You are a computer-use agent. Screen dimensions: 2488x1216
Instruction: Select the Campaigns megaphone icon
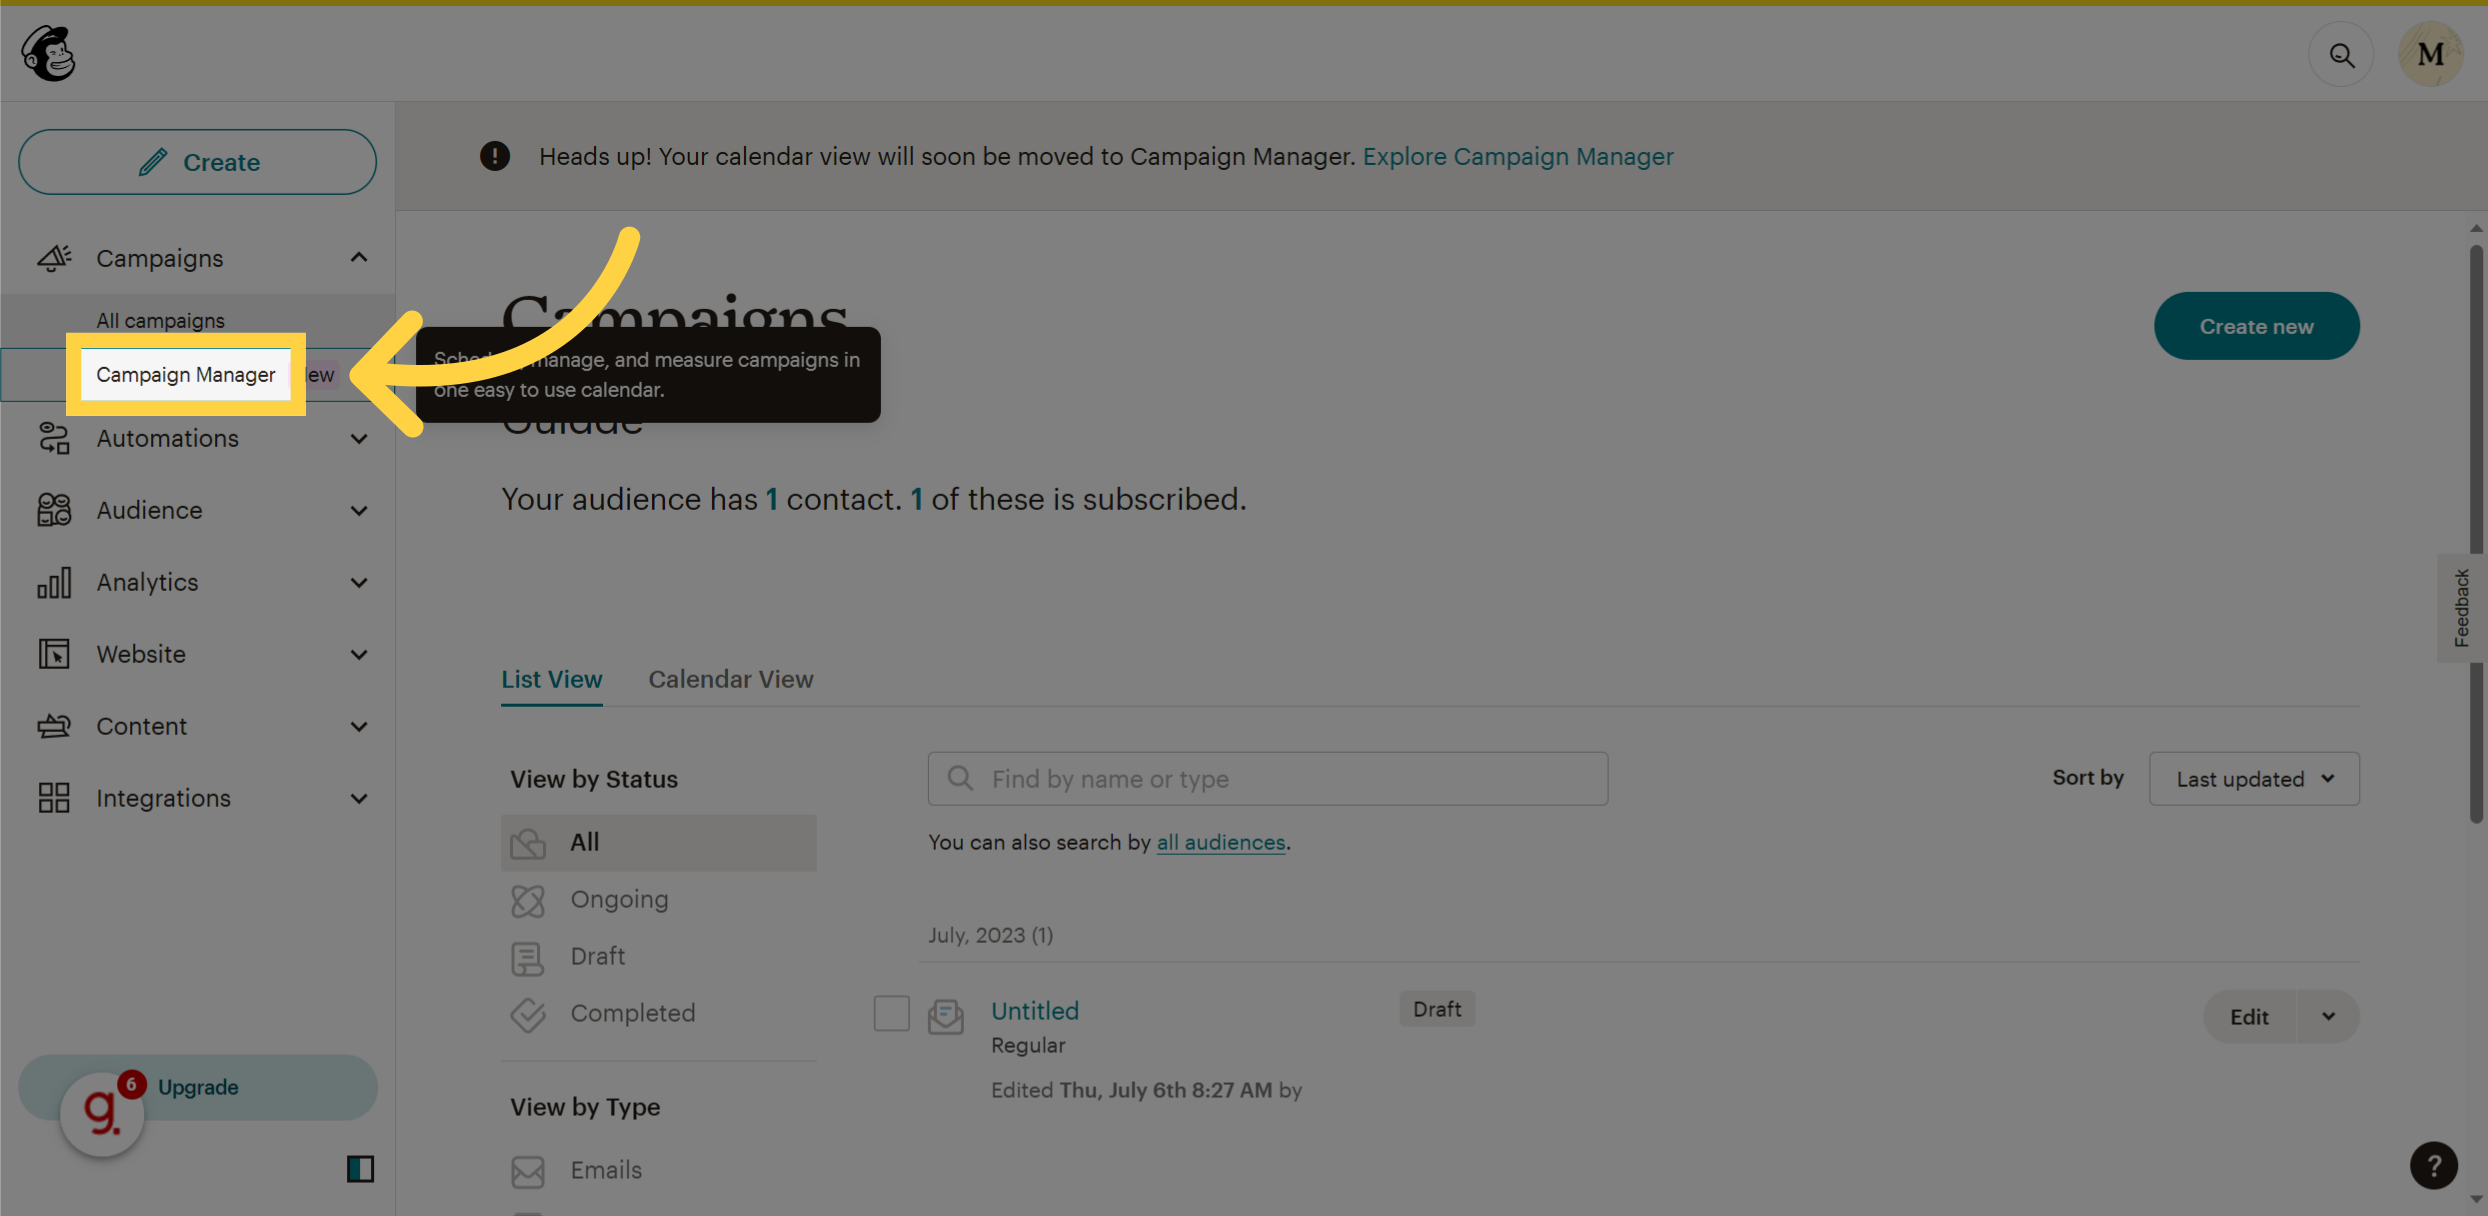(53, 257)
